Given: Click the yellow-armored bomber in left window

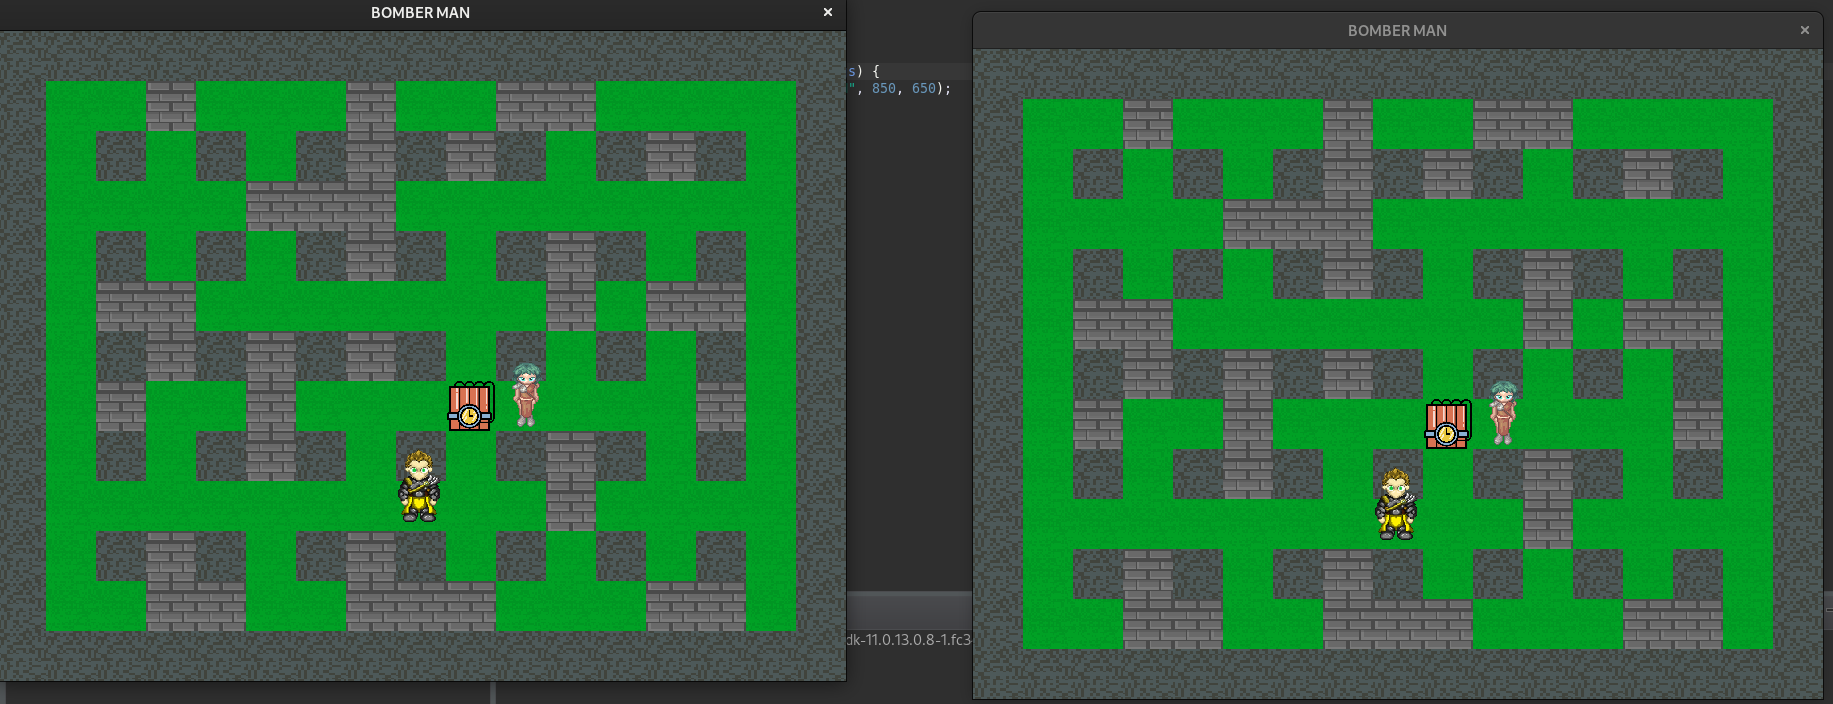Looking at the screenshot, I should (x=419, y=486).
